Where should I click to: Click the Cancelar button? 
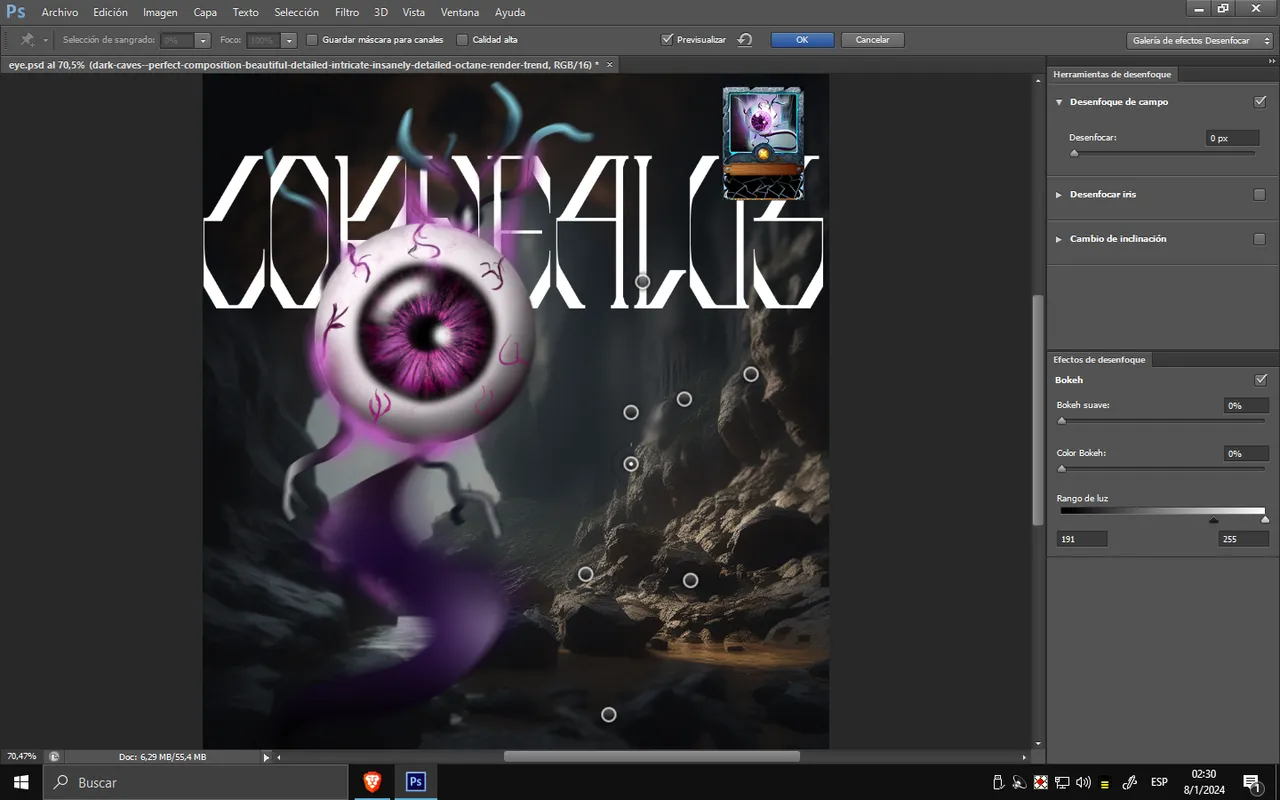coord(873,40)
